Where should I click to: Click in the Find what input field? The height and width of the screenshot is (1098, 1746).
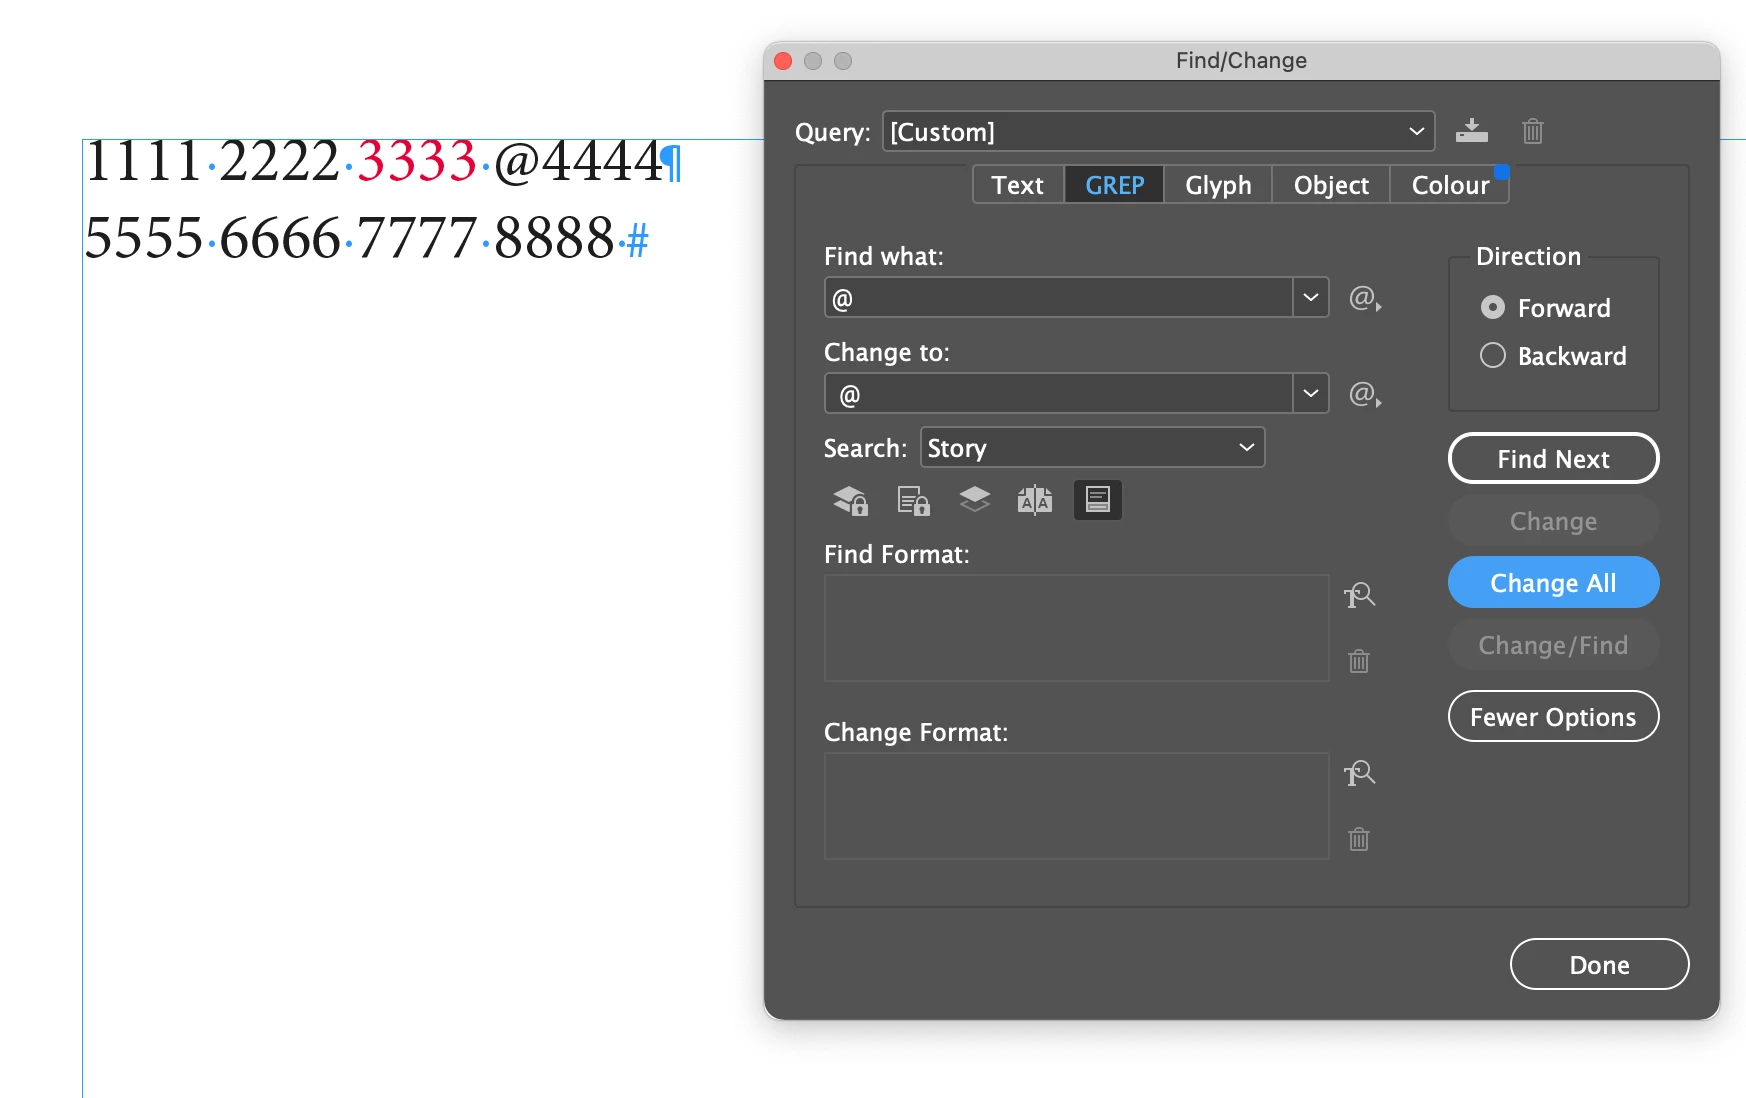coord(1058,298)
